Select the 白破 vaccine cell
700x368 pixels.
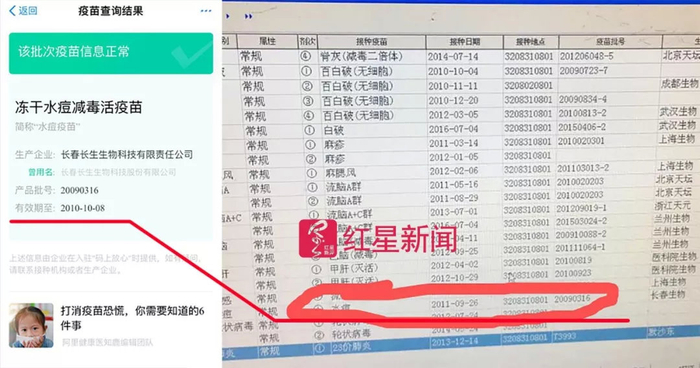click(x=333, y=130)
